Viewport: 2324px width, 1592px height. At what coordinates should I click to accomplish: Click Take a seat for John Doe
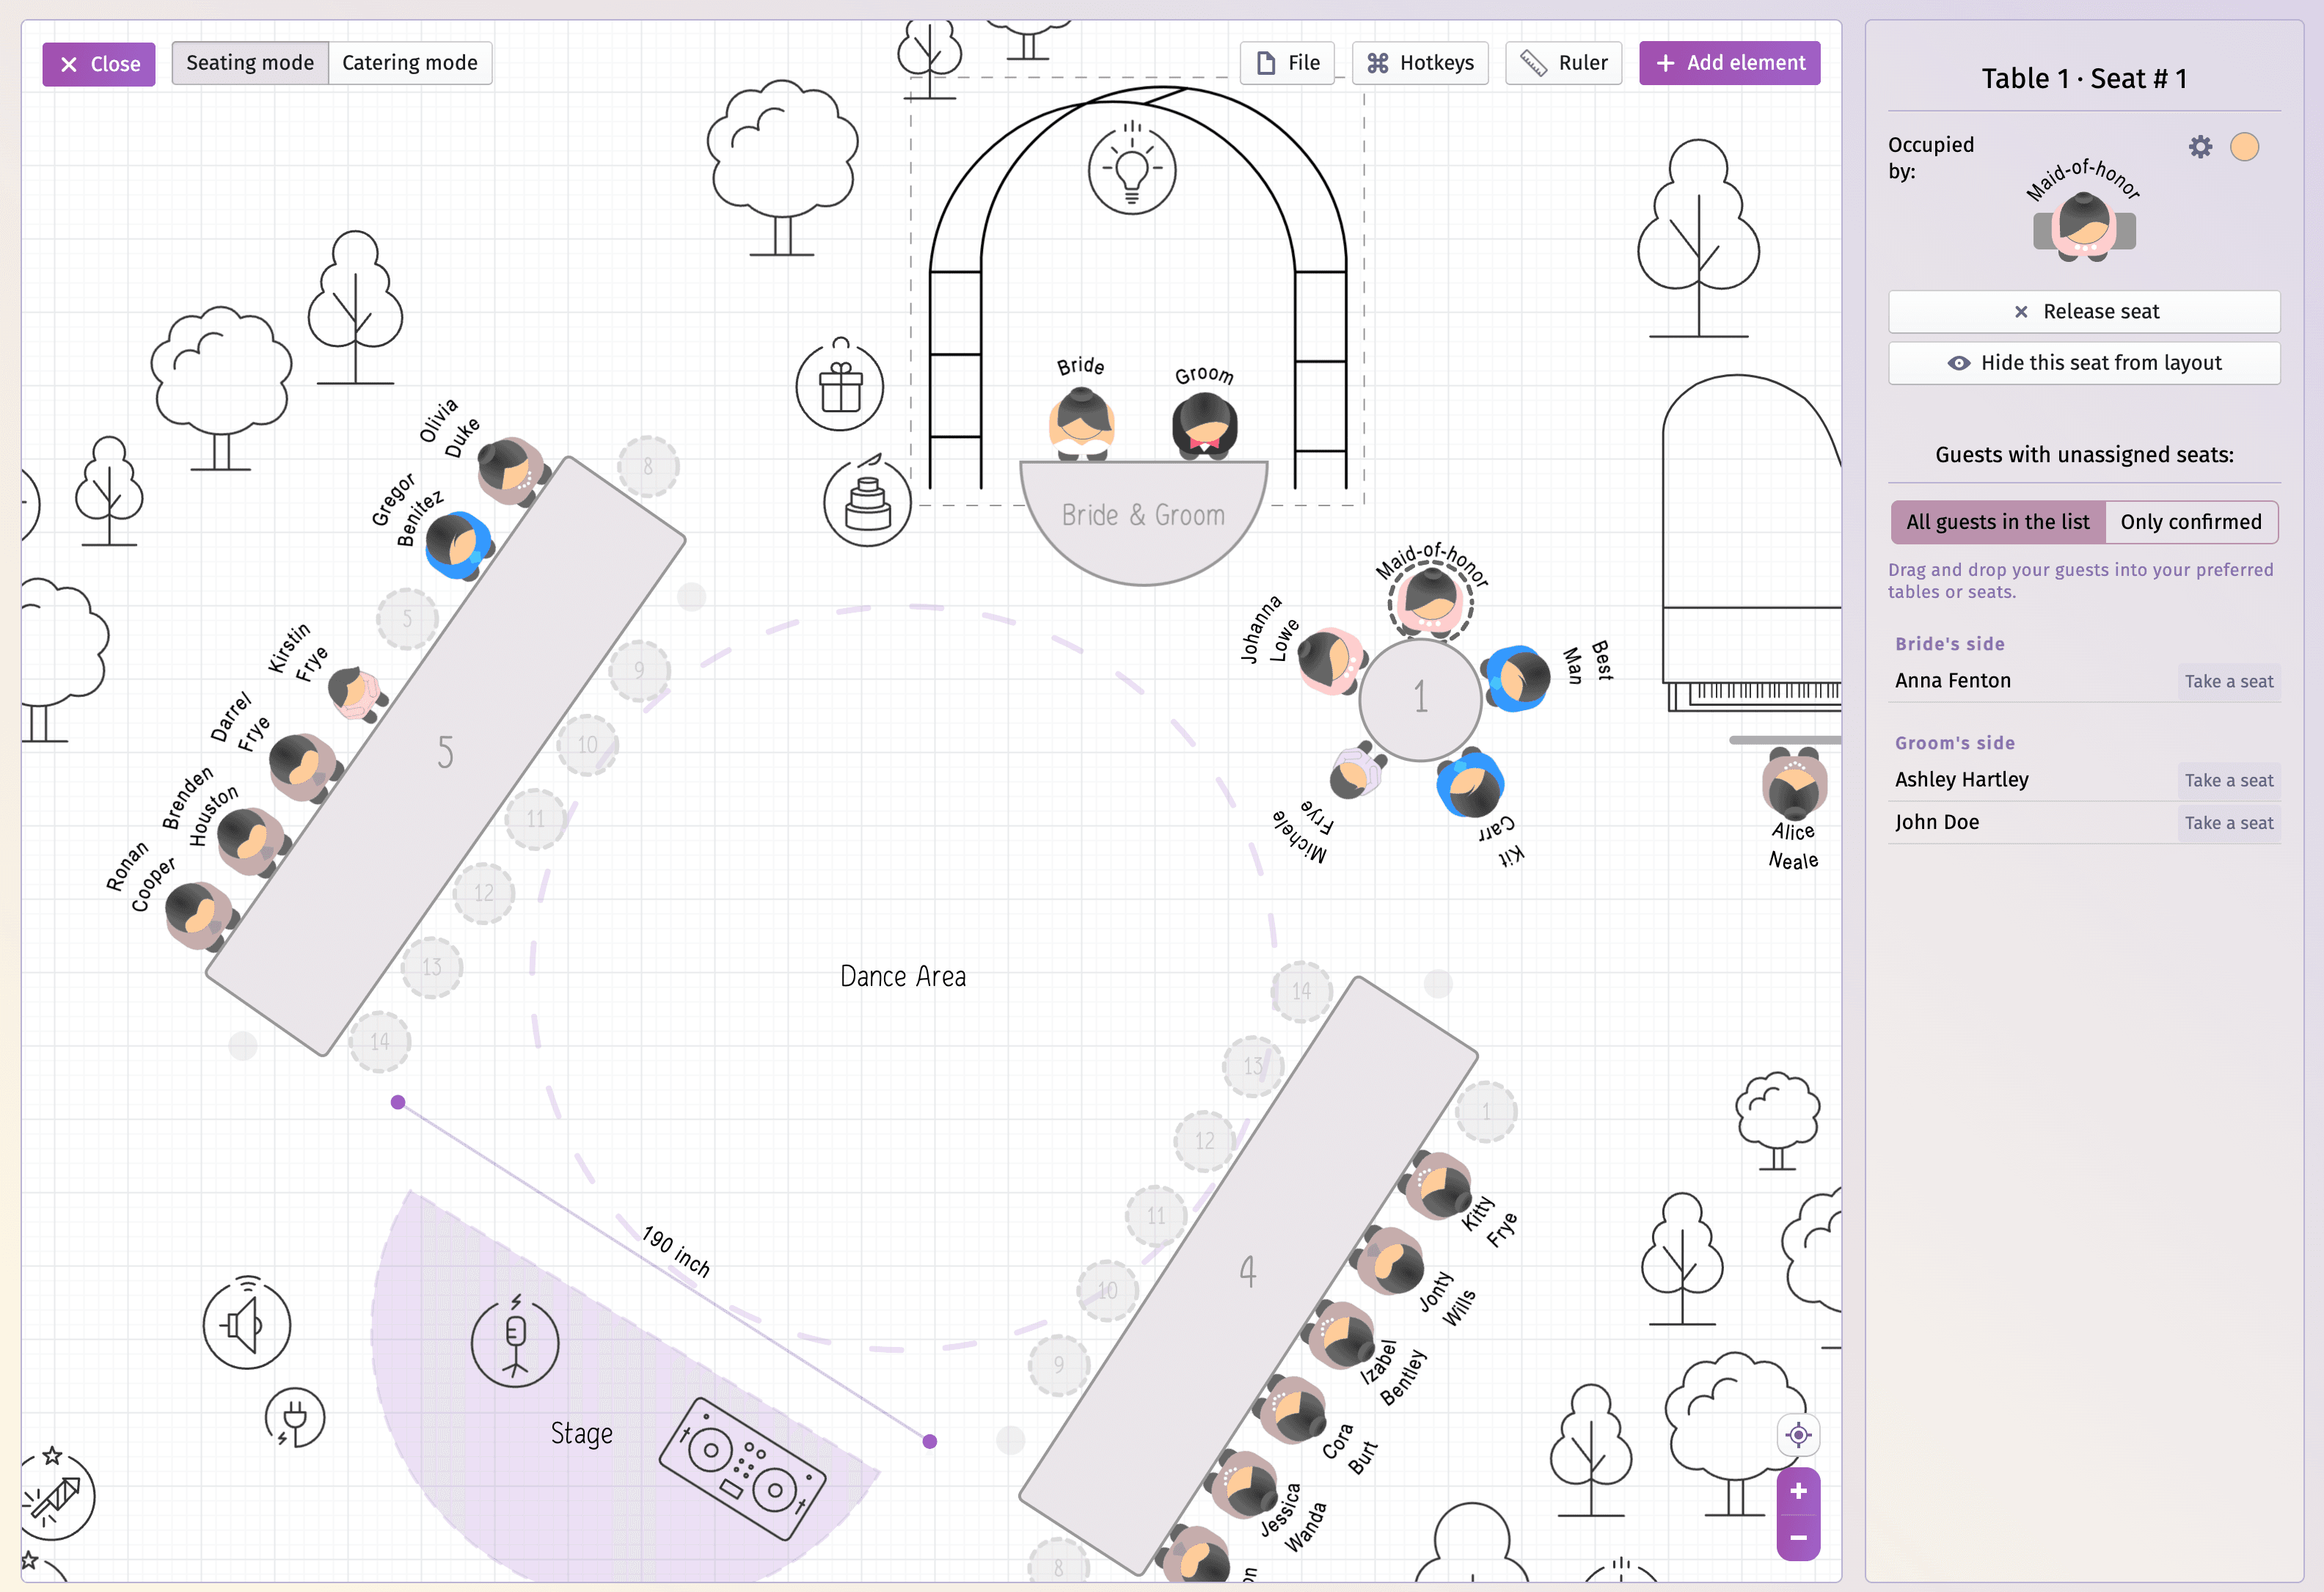pyautogui.click(x=2230, y=820)
